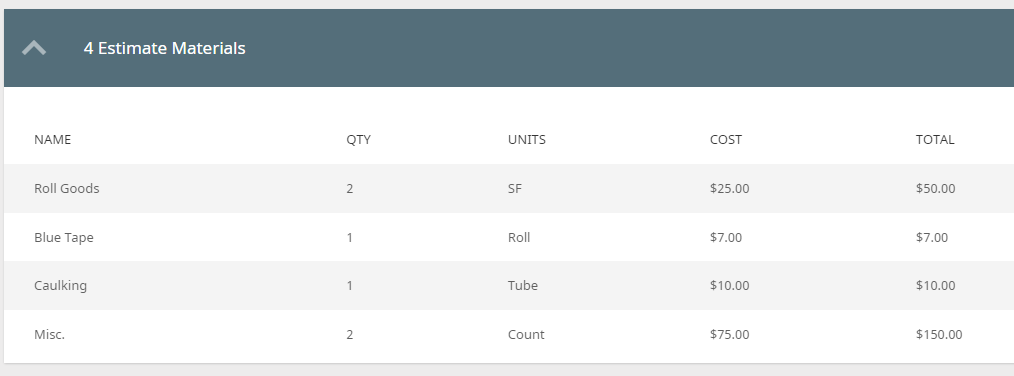1014x376 pixels.
Task: Select the Roll Goods material row
Action: click(509, 188)
